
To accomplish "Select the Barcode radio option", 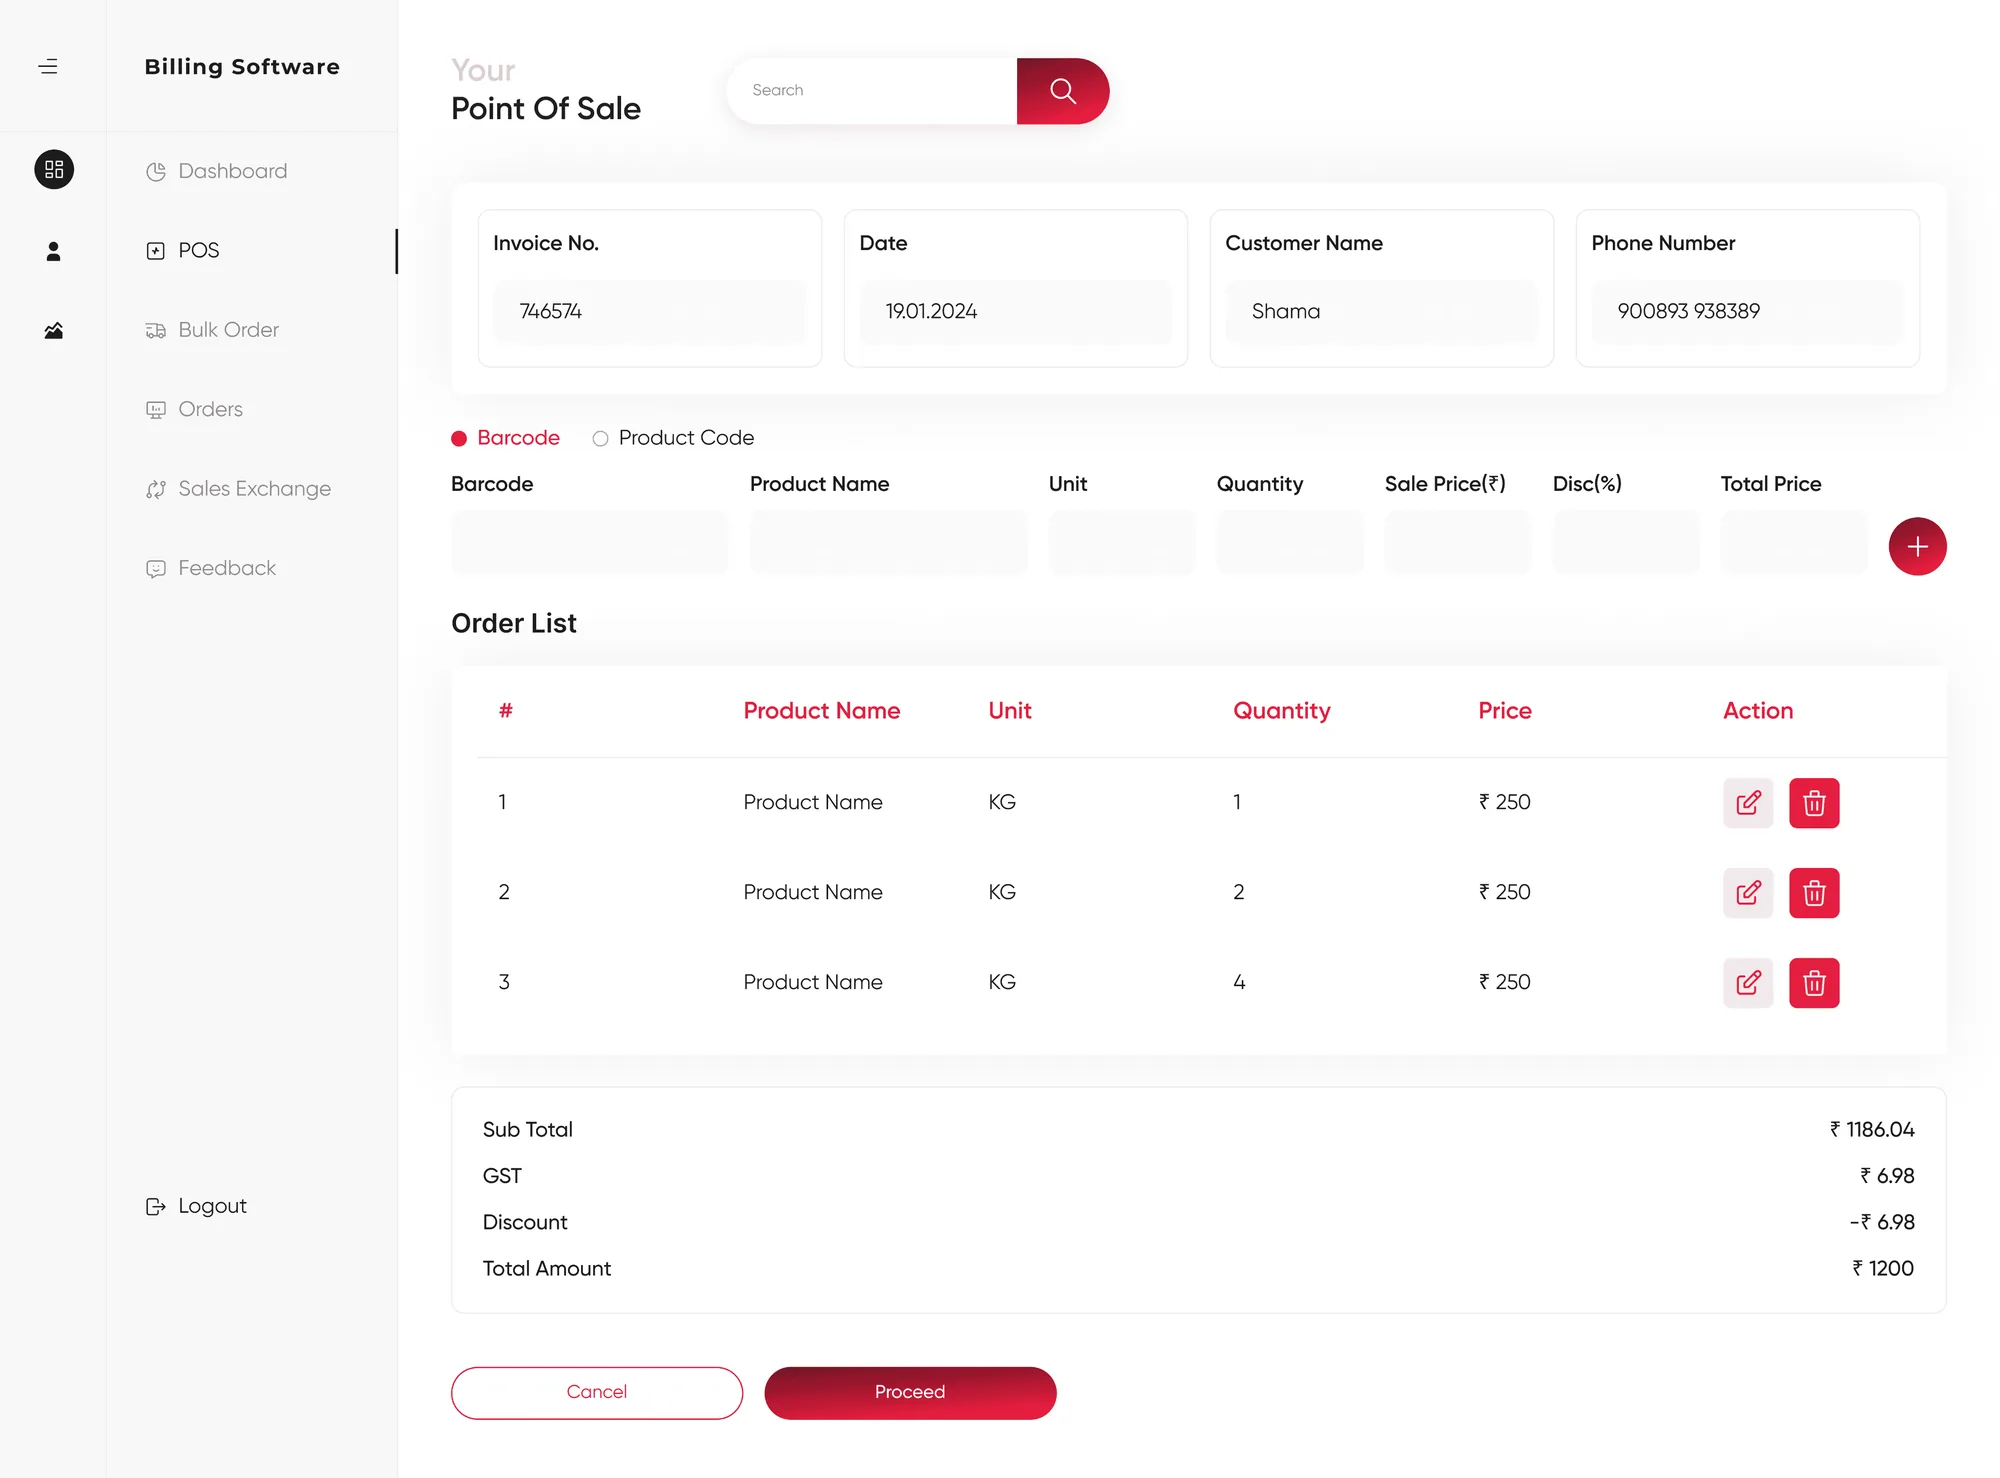I will click(x=505, y=438).
